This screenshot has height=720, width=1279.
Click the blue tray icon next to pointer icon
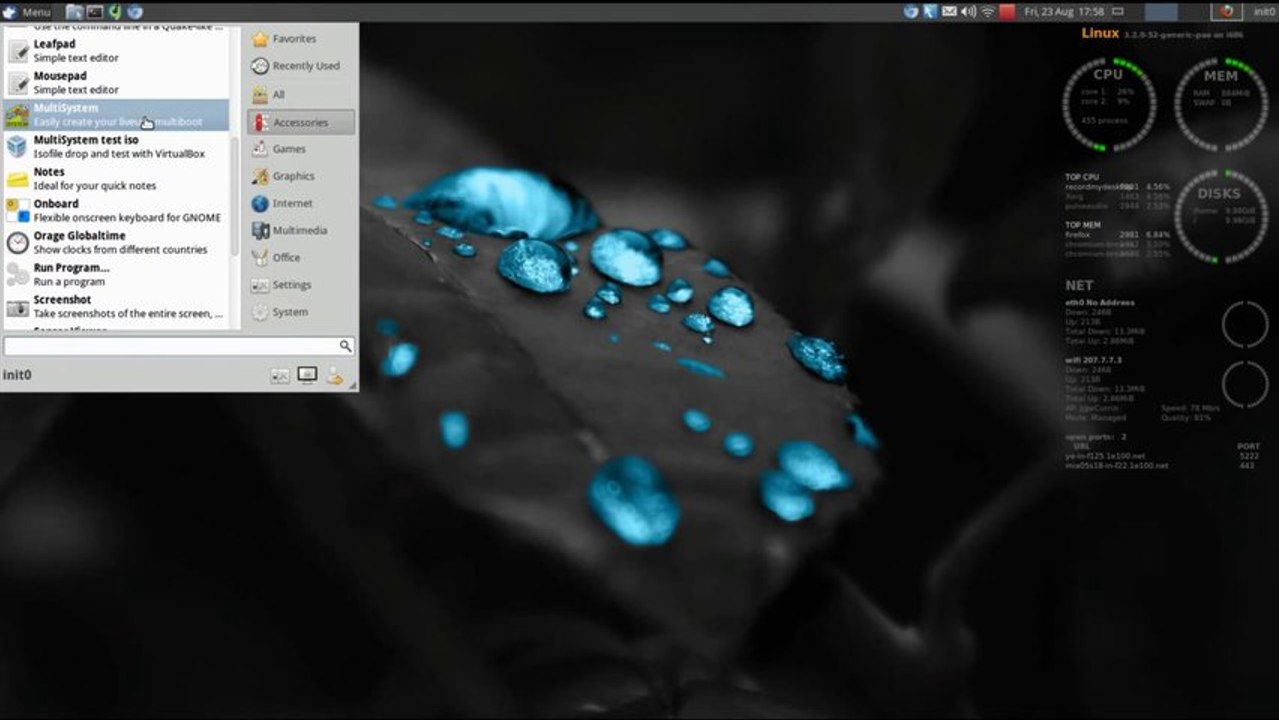click(911, 12)
